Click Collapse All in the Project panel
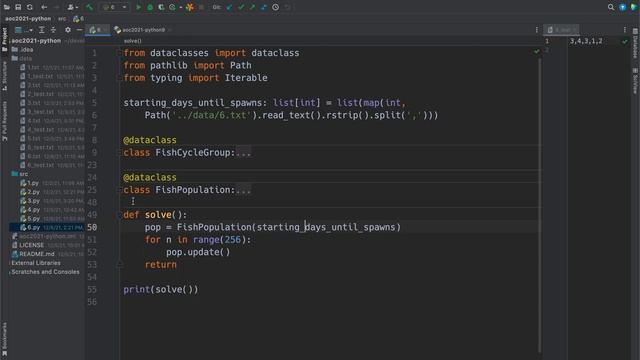The image size is (640, 360). click(x=53, y=30)
